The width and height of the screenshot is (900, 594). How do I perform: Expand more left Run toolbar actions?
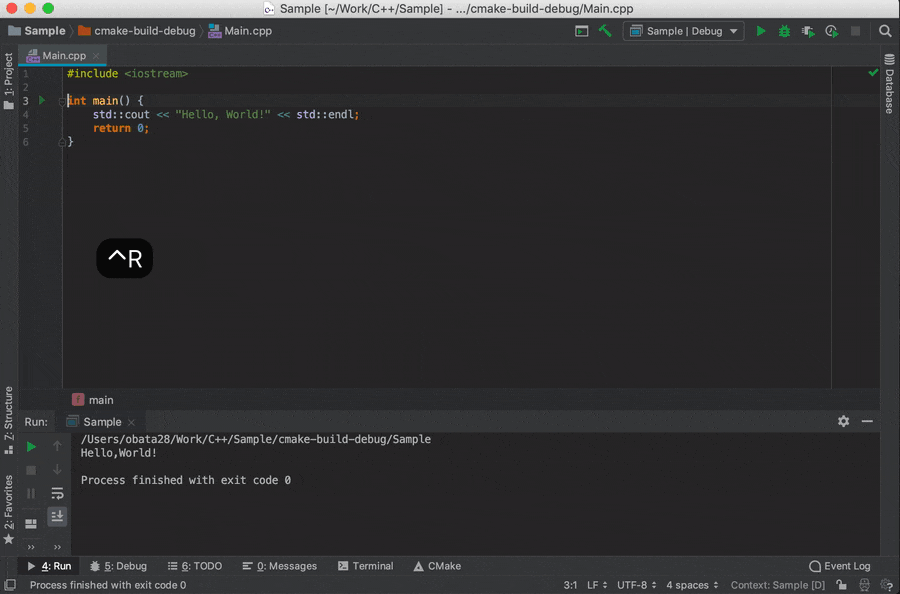coord(31,547)
